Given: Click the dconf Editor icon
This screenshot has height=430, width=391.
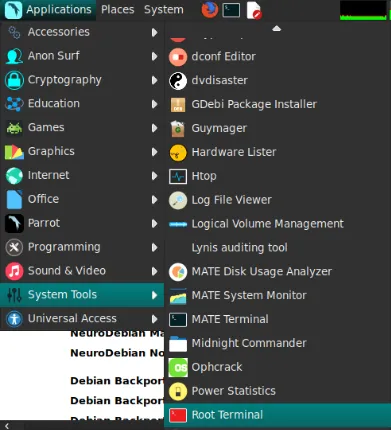Looking at the screenshot, I should coord(178,57).
